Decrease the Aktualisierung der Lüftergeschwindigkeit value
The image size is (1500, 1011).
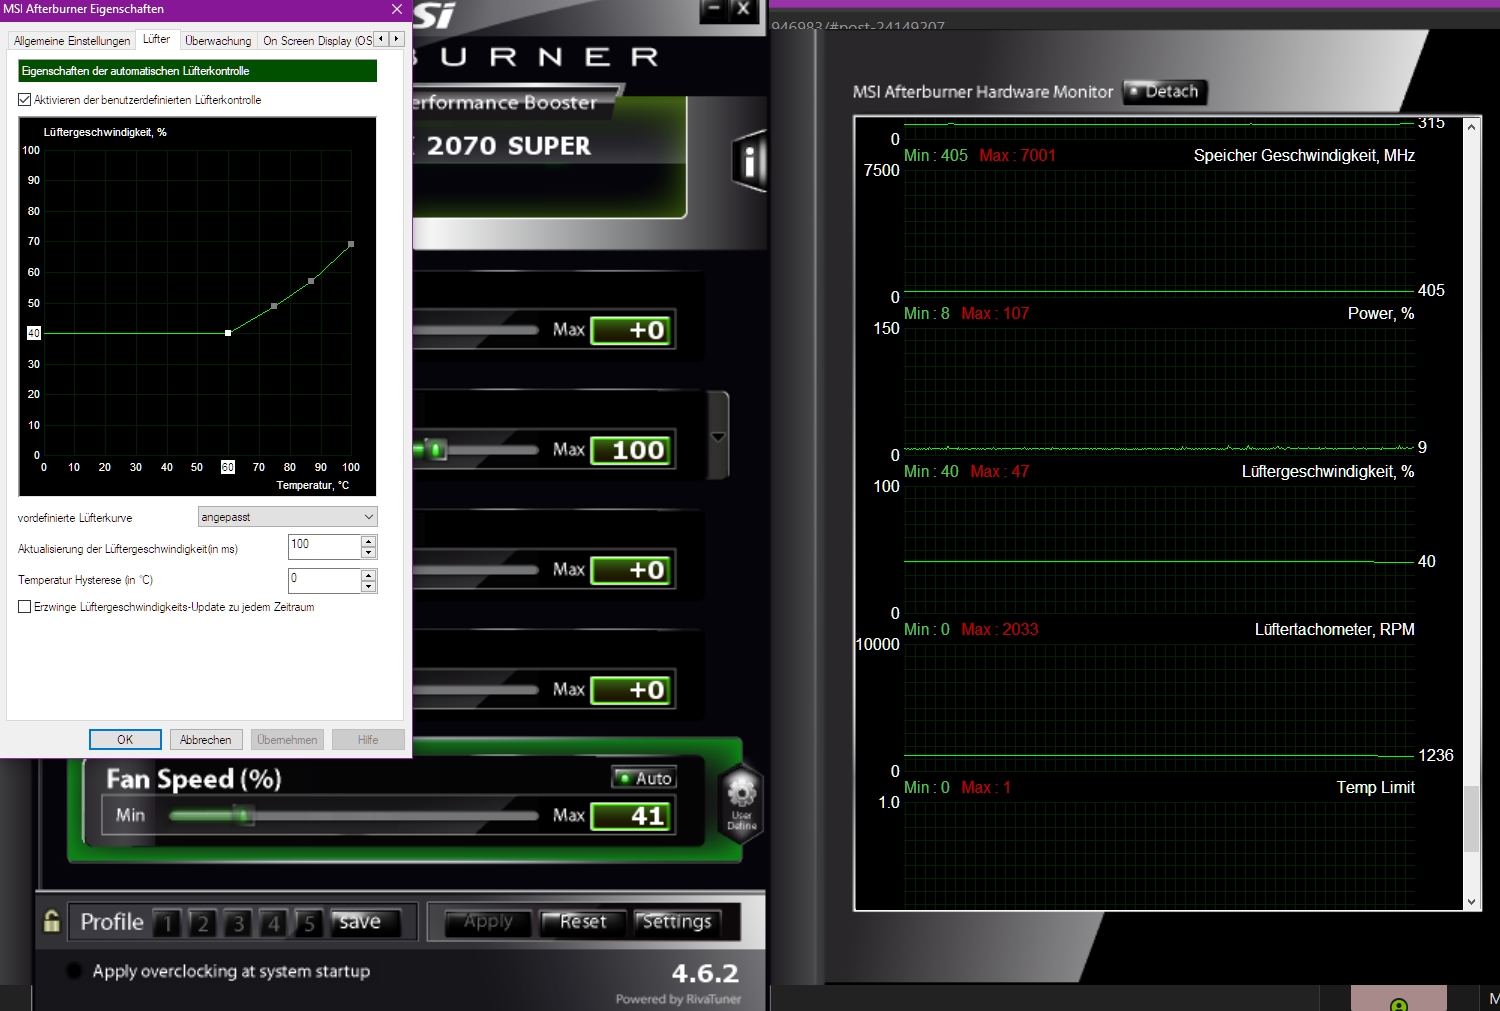(369, 553)
